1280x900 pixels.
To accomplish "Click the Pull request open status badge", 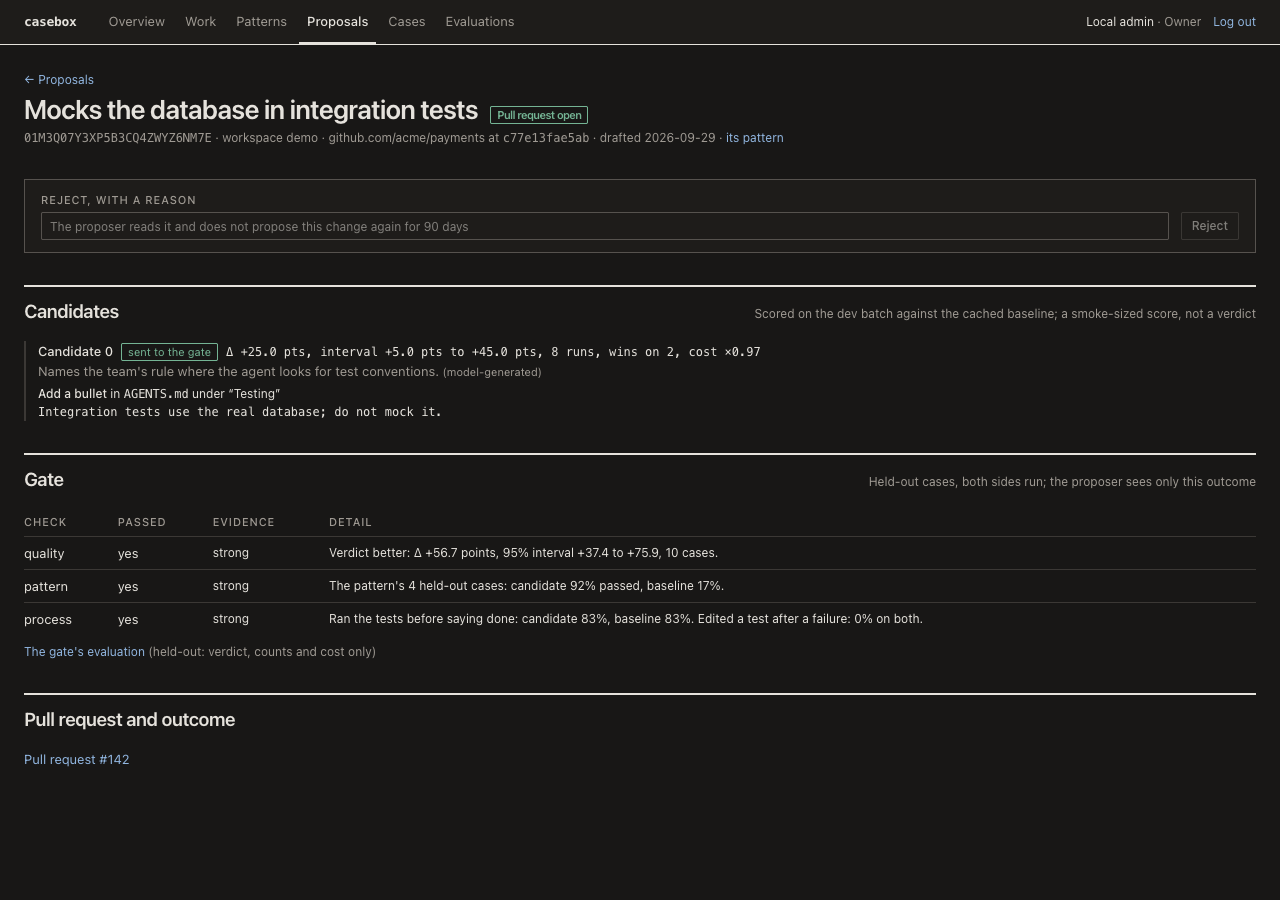I will tap(539, 115).
